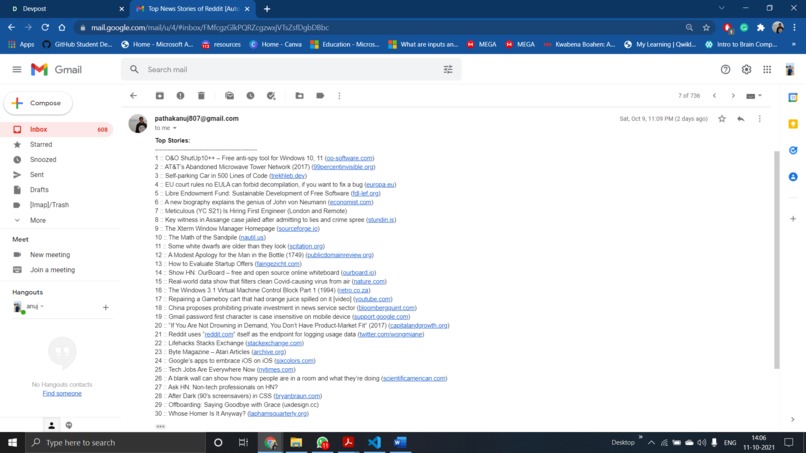Open message options three-dot menu
The height and width of the screenshot is (453, 806).
[759, 119]
